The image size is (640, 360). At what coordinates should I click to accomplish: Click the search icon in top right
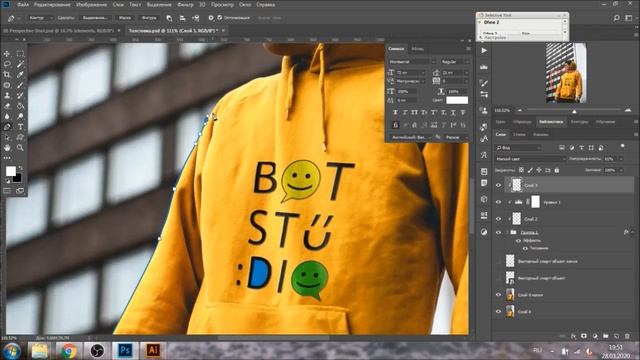[616, 18]
